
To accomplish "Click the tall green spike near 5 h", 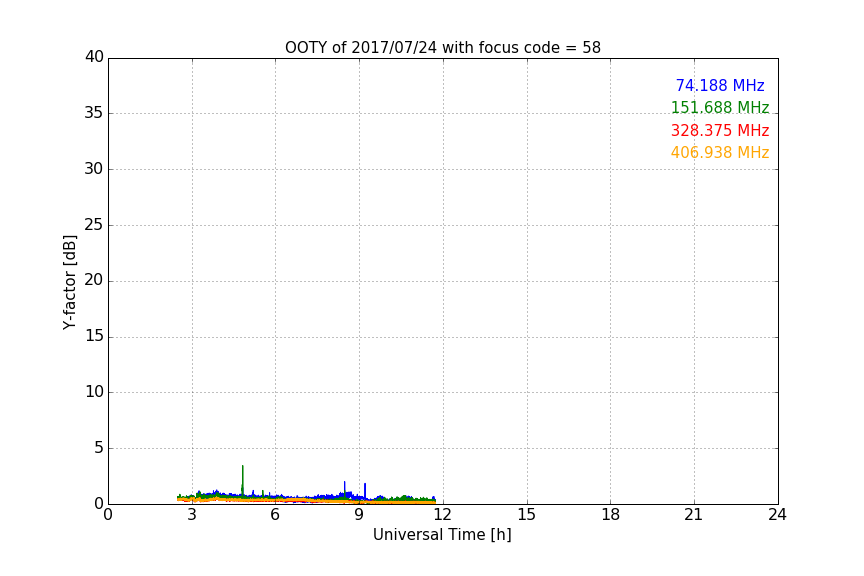I will (x=242, y=480).
